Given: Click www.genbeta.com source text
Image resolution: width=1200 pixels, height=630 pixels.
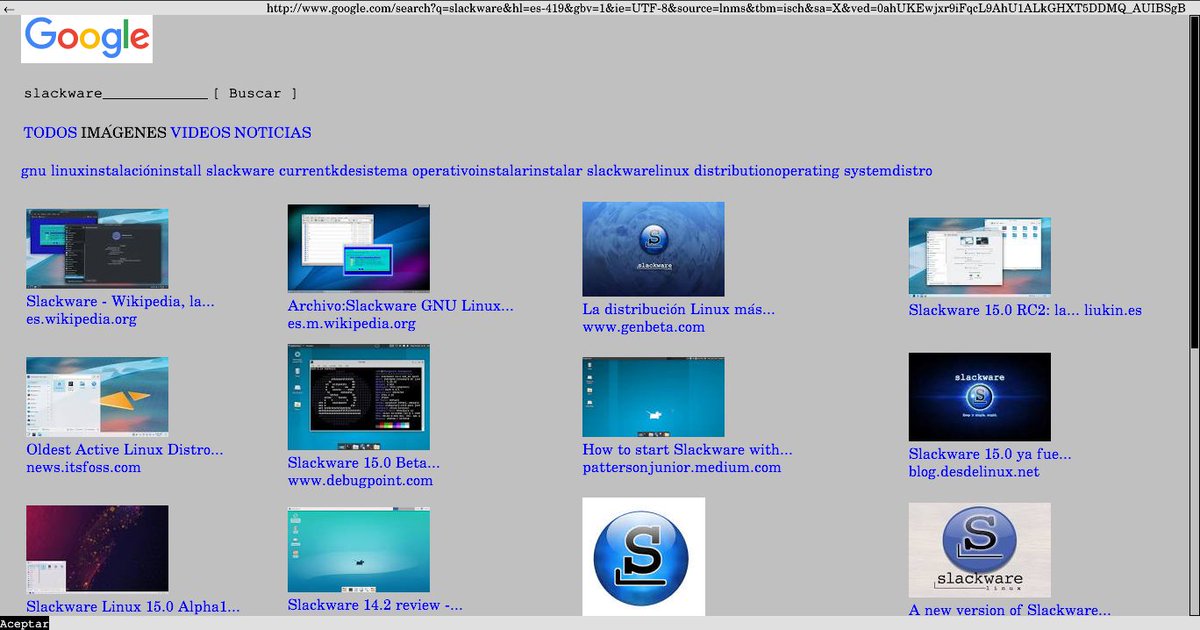Looking at the screenshot, I should [x=644, y=327].
